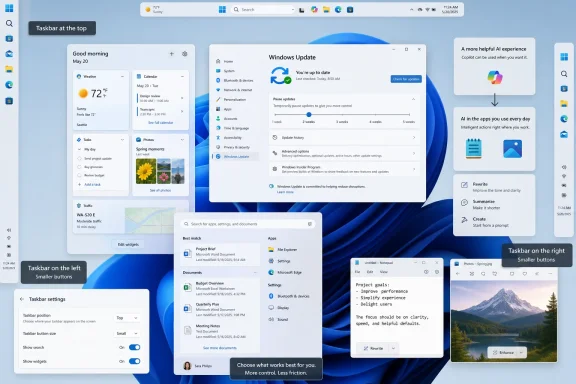Open Notepad's File menu

pos(357,272)
